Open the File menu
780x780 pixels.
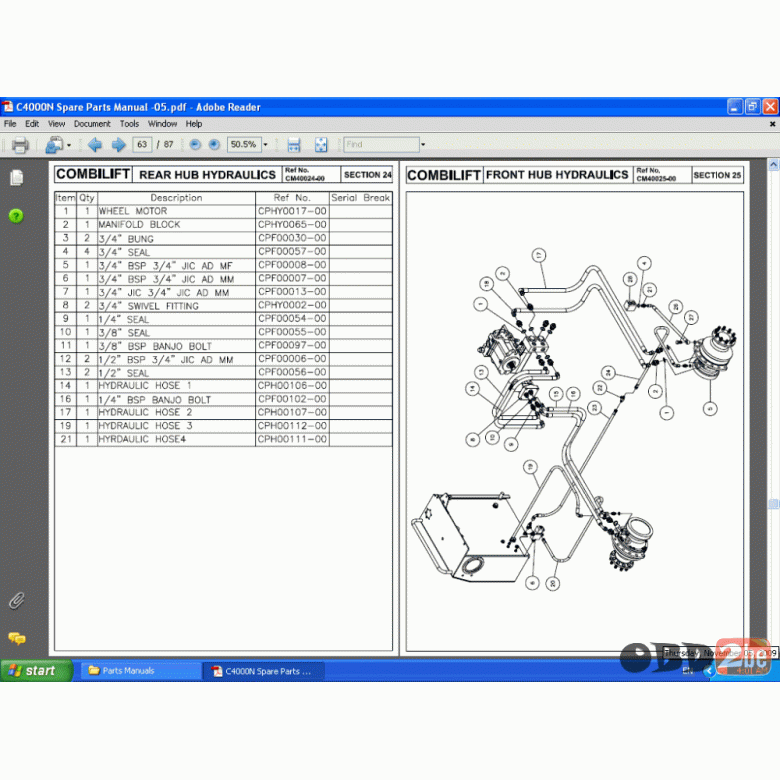click(10, 124)
